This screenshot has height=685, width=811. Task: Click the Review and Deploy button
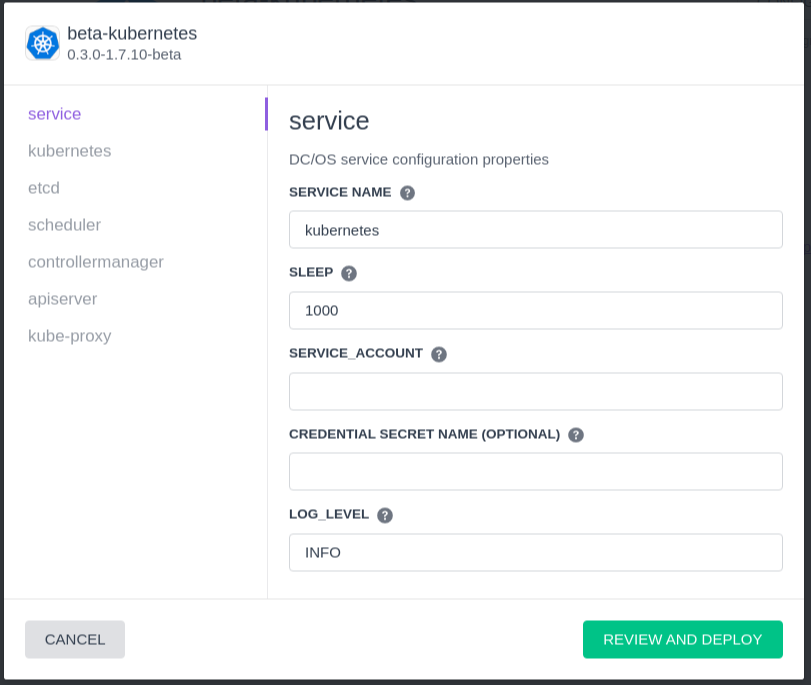pyautogui.click(x=682, y=639)
